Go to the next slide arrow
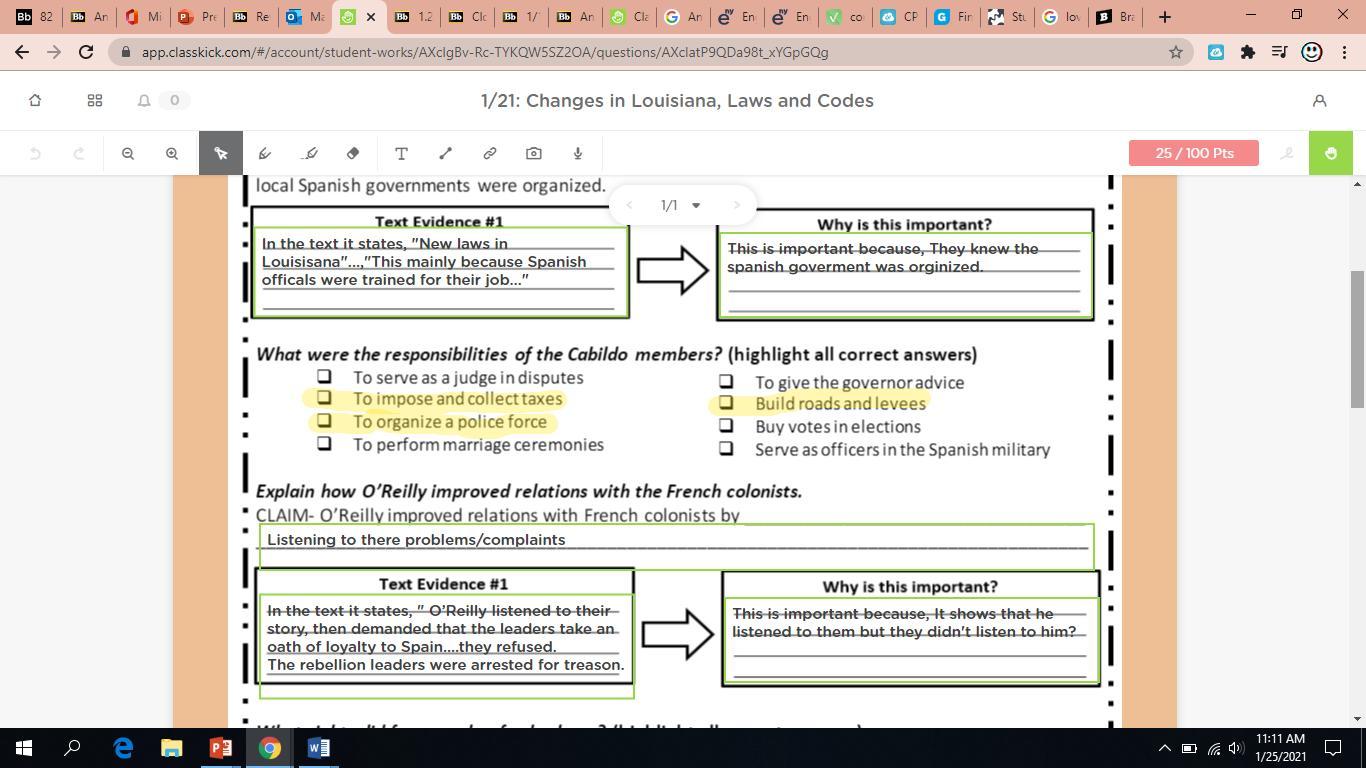The width and height of the screenshot is (1366, 768). point(737,205)
